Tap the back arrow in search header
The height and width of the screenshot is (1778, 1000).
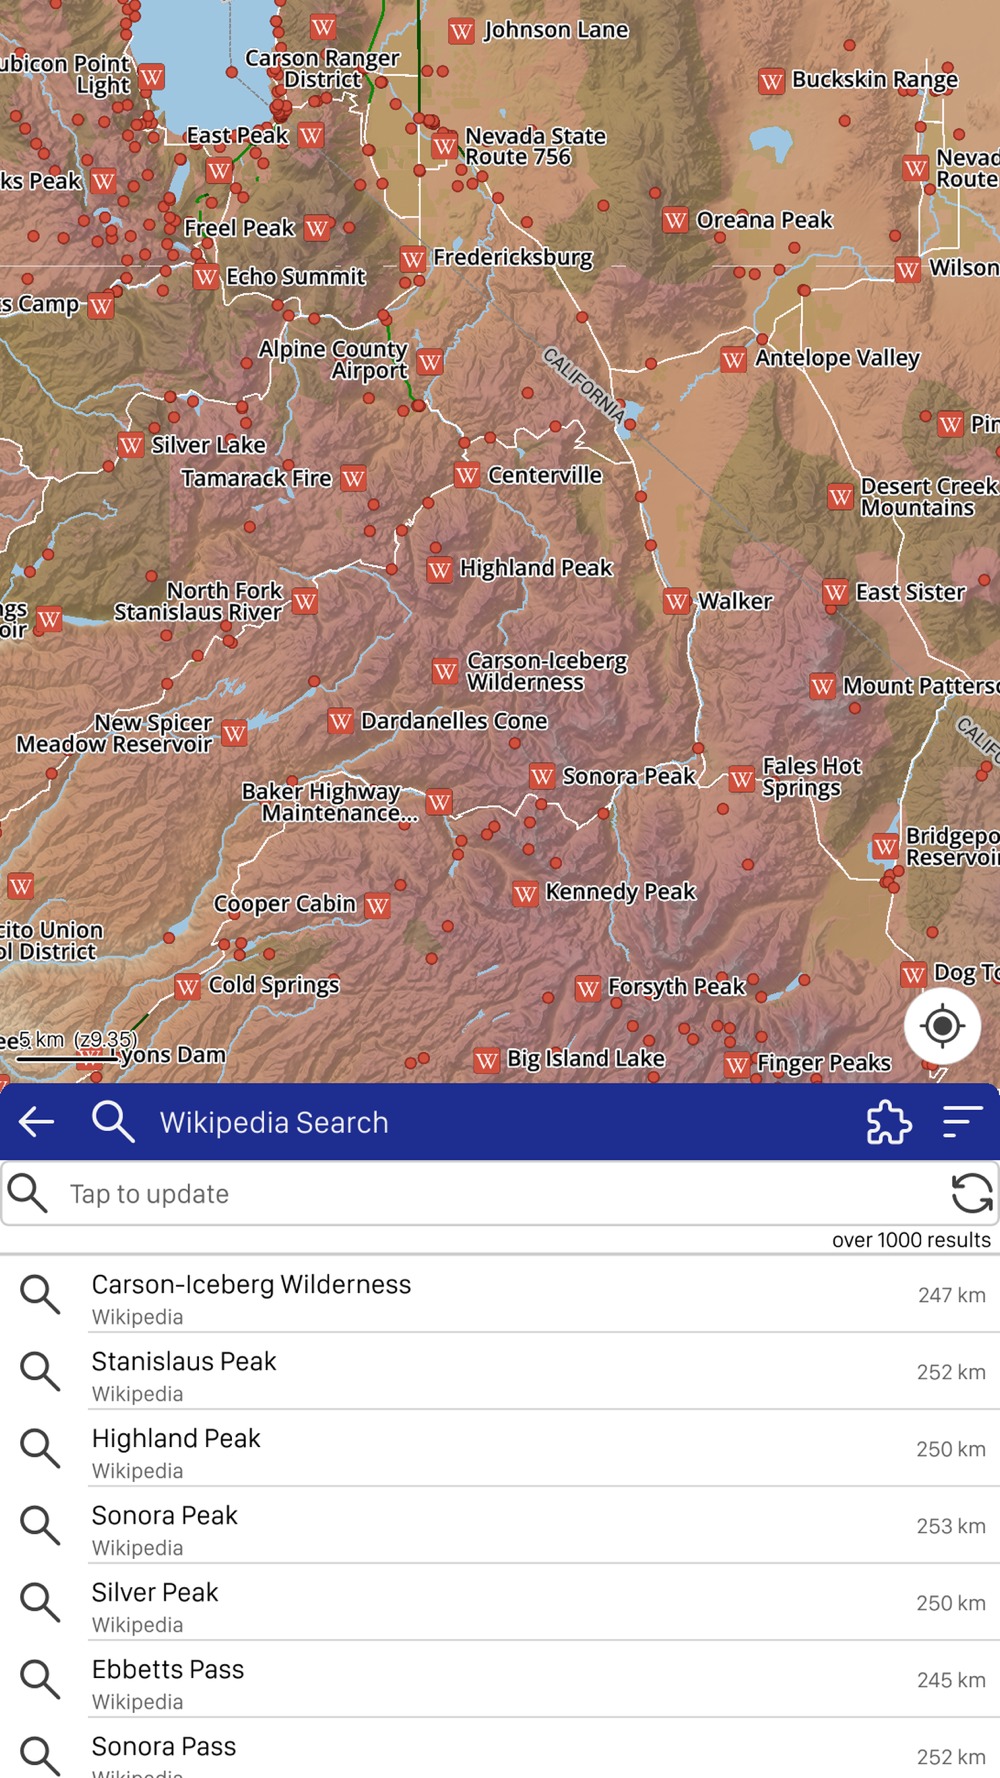point(37,1122)
